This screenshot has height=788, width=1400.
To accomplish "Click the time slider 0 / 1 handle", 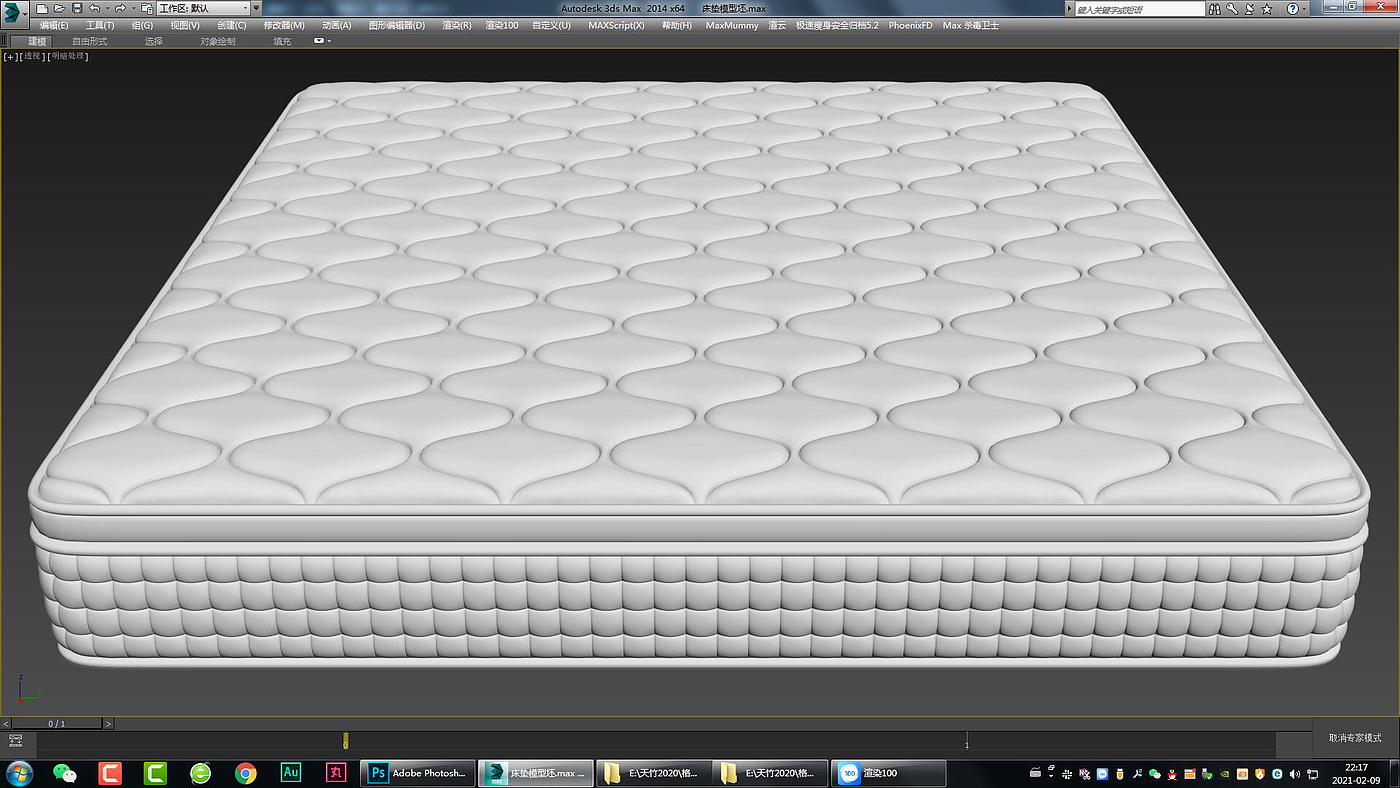I will (57, 723).
